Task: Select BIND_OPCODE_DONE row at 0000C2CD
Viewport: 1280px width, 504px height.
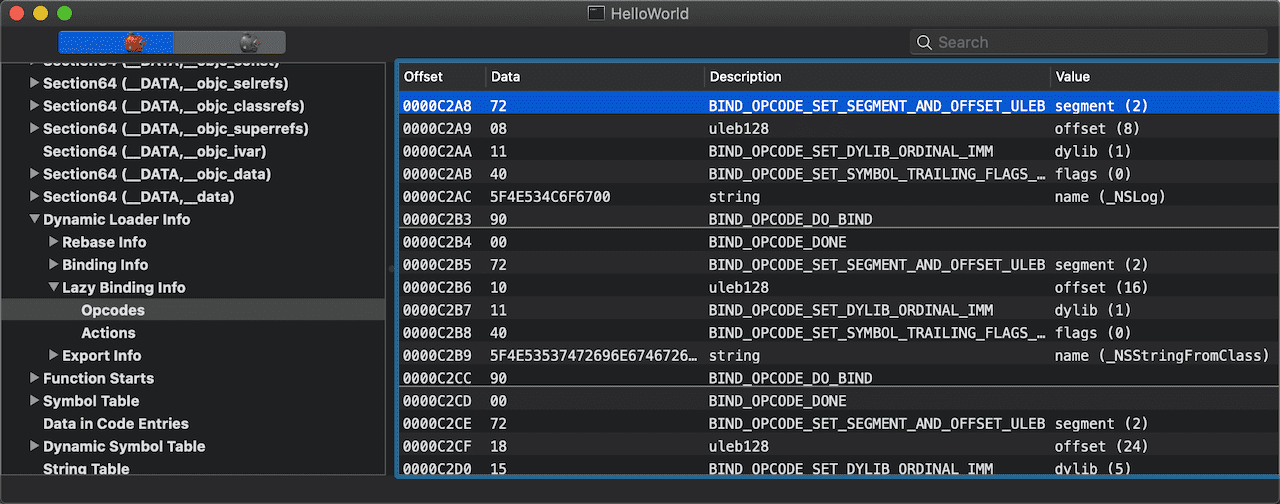Action: (837, 401)
